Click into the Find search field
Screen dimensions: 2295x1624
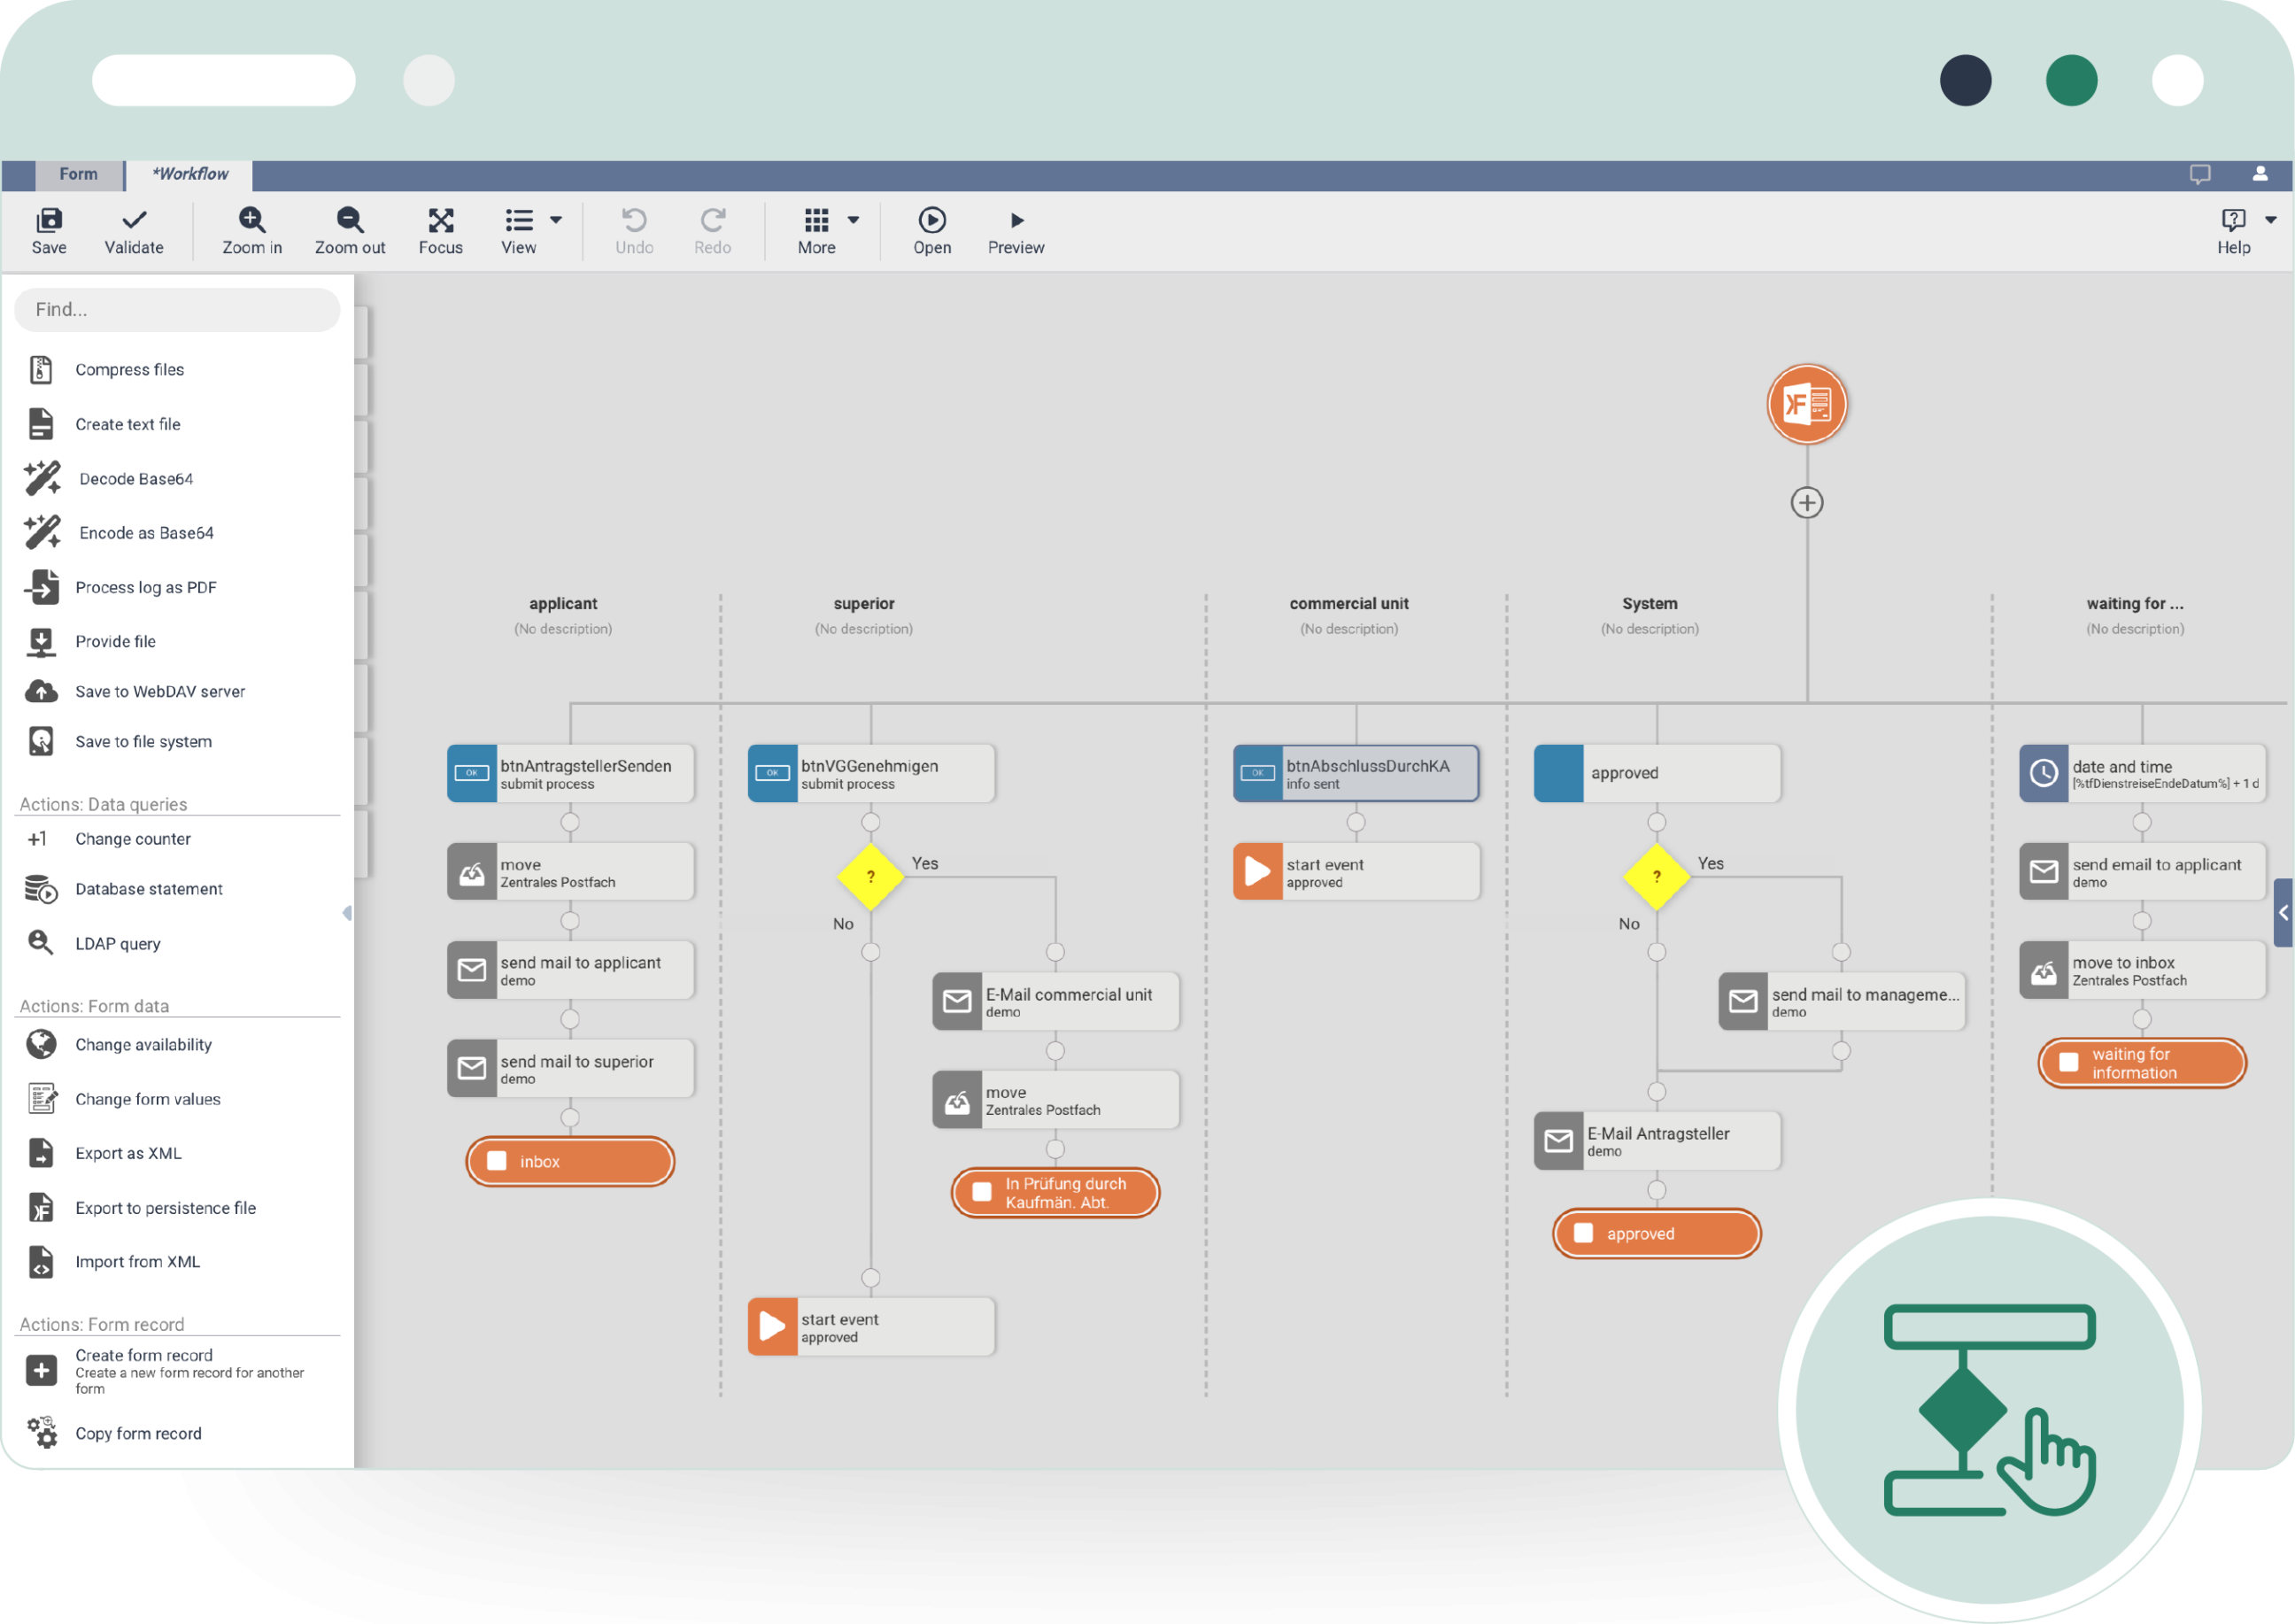click(176, 309)
